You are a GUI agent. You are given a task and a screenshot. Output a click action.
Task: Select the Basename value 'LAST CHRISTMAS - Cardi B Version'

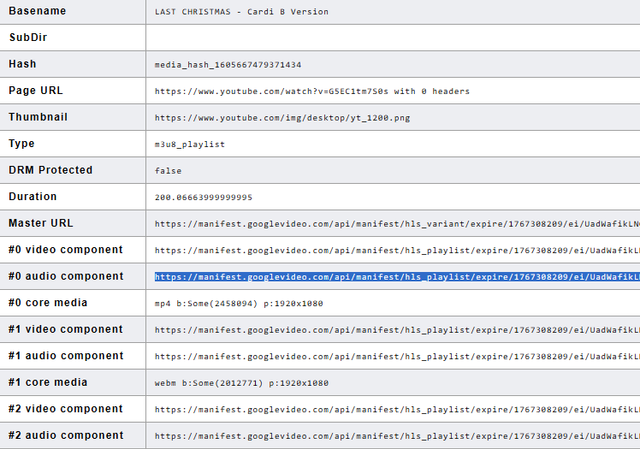(242, 12)
